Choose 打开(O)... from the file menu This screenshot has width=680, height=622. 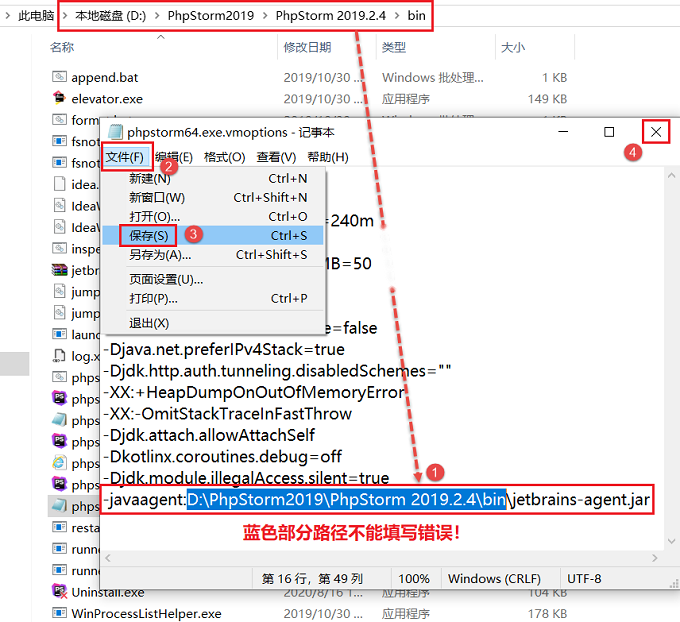[213, 216]
